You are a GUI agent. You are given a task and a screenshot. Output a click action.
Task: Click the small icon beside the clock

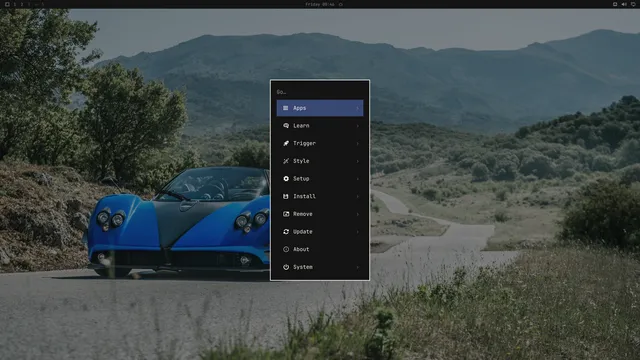point(340,4)
